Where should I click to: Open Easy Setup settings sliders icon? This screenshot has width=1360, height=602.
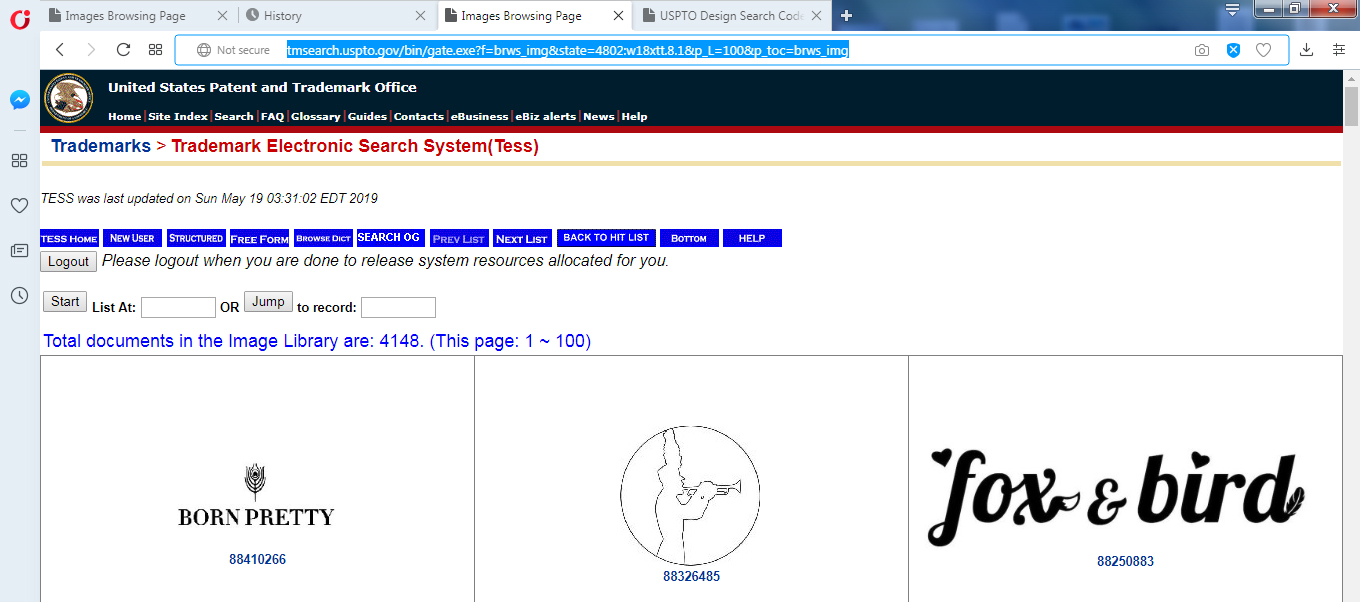click(1339, 50)
